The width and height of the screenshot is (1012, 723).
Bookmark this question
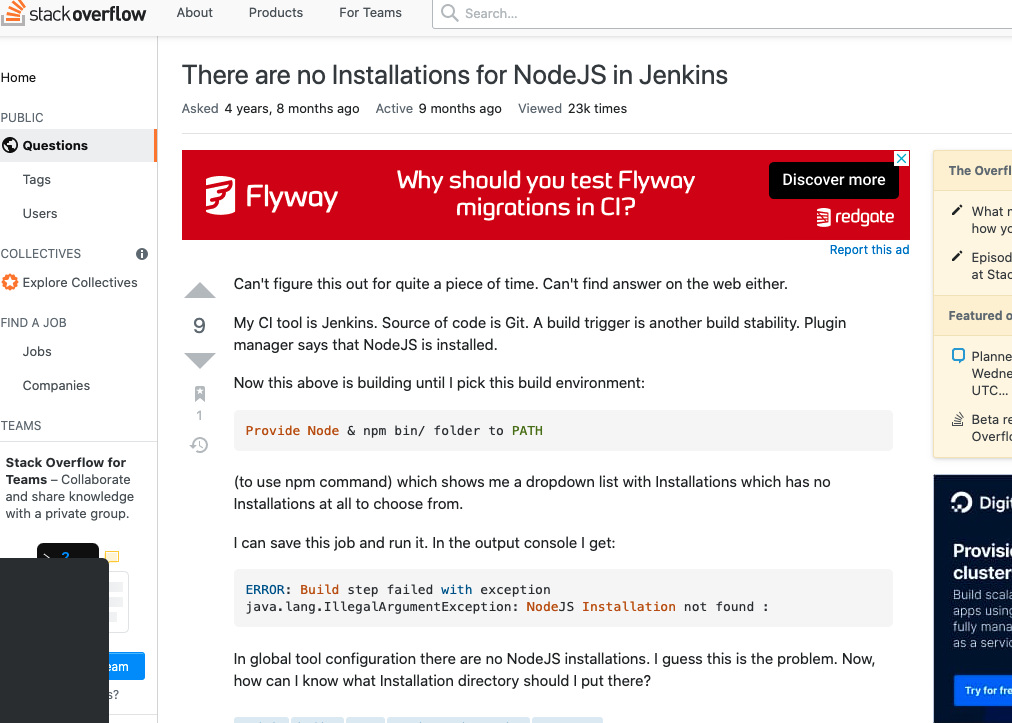pos(199,393)
